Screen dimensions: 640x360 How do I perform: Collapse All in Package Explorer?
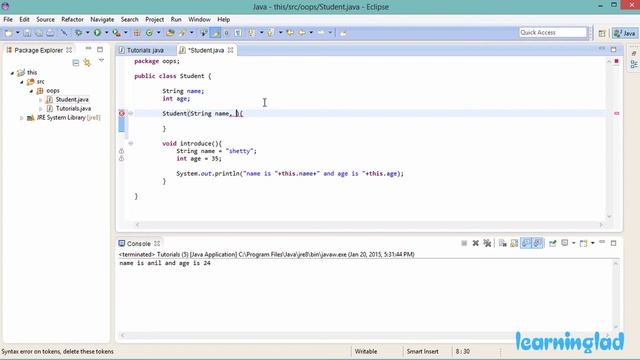pos(76,62)
